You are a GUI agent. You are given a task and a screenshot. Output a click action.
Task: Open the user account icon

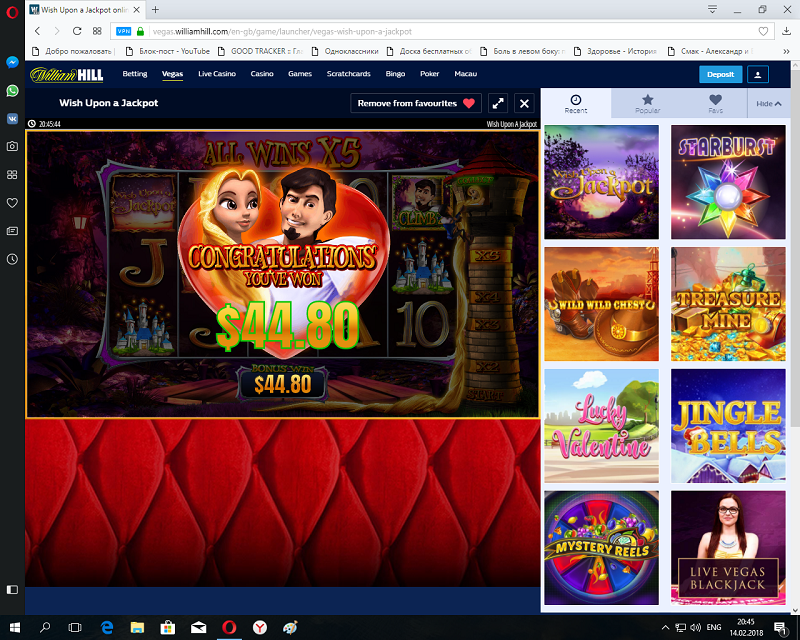[x=758, y=75]
